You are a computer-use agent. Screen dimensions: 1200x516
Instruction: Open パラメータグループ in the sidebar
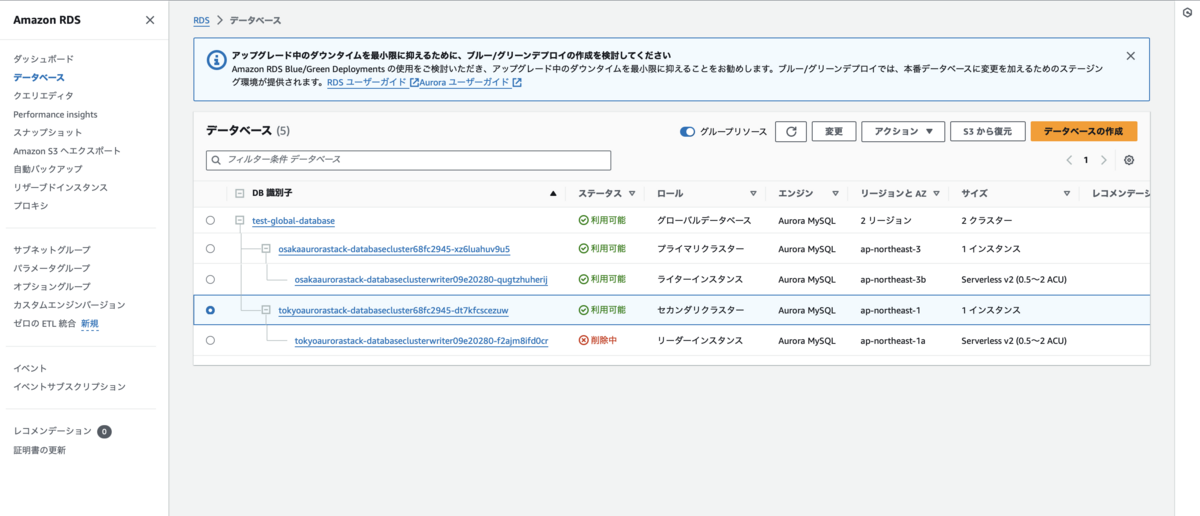(x=52, y=268)
